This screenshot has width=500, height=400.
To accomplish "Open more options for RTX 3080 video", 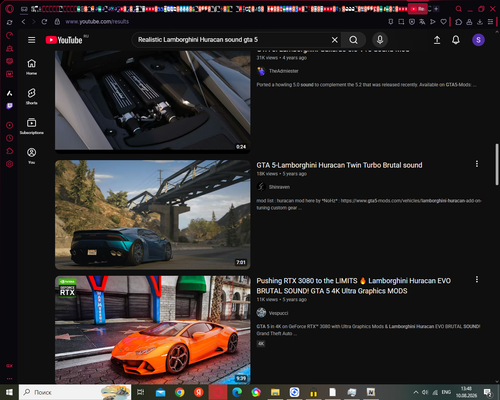I will 477,279.
